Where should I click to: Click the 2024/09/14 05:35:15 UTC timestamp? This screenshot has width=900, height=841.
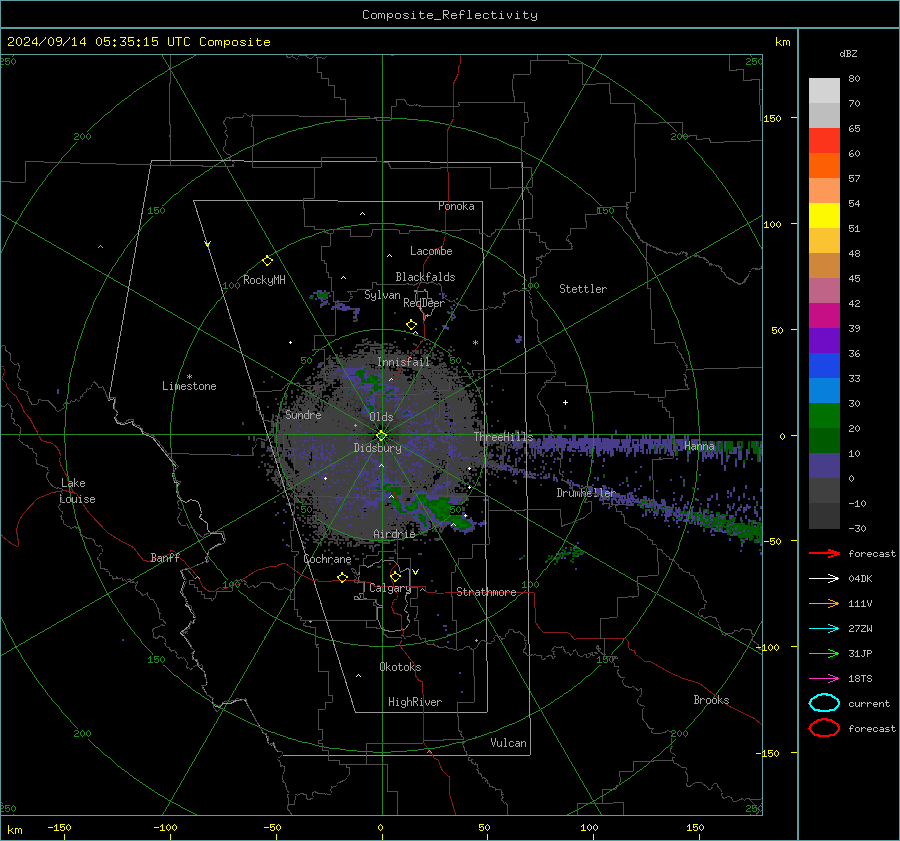(99, 42)
